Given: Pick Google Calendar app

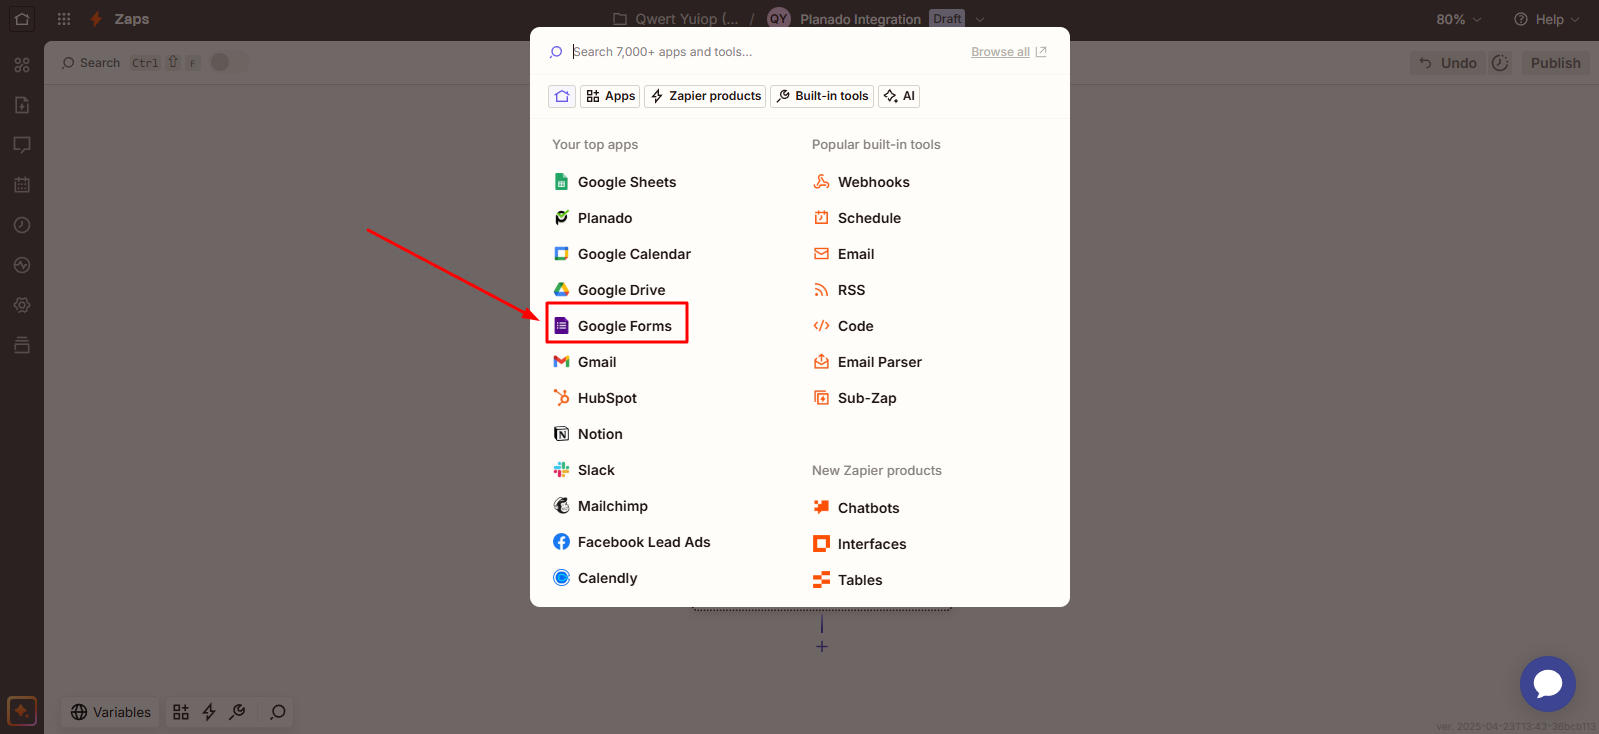Looking at the screenshot, I should 622,254.
